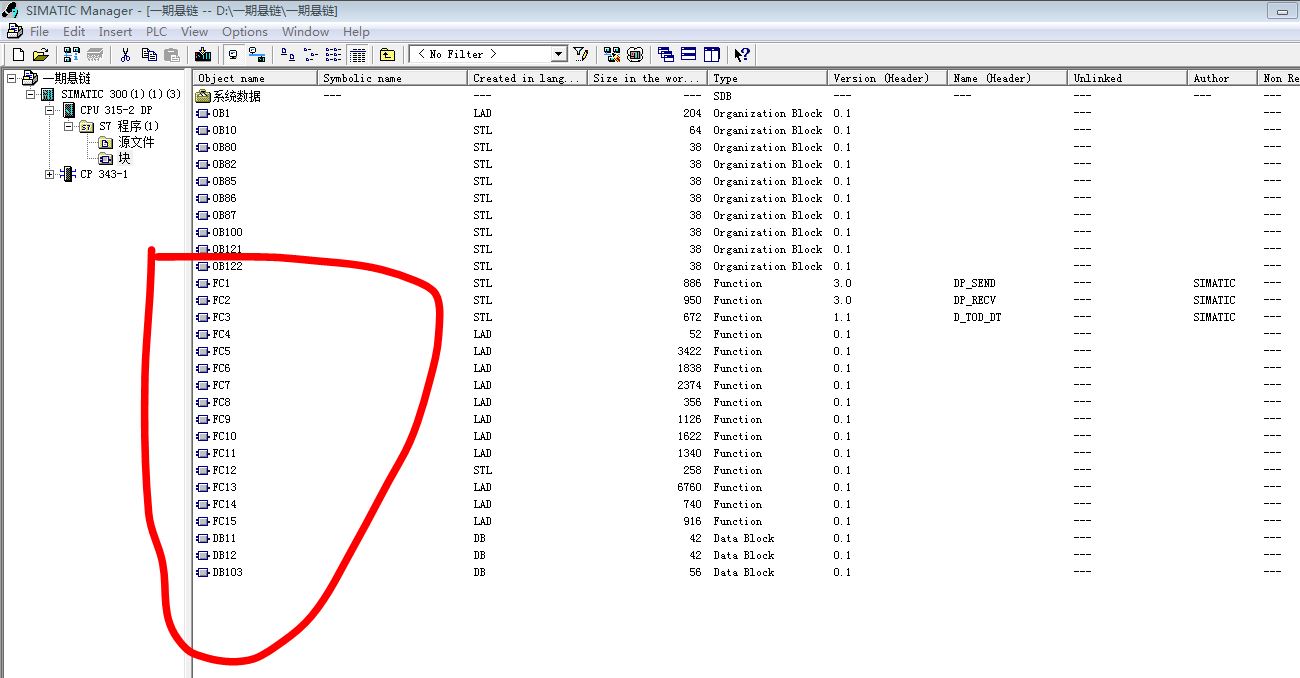Click the Up One Level folder icon
The height and width of the screenshot is (678, 1300).
[x=387, y=55]
